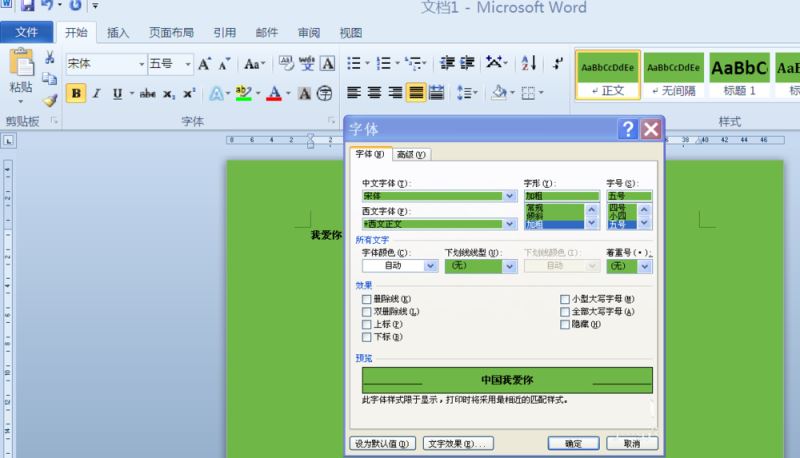Click the 我爱你 text in document

point(326,235)
